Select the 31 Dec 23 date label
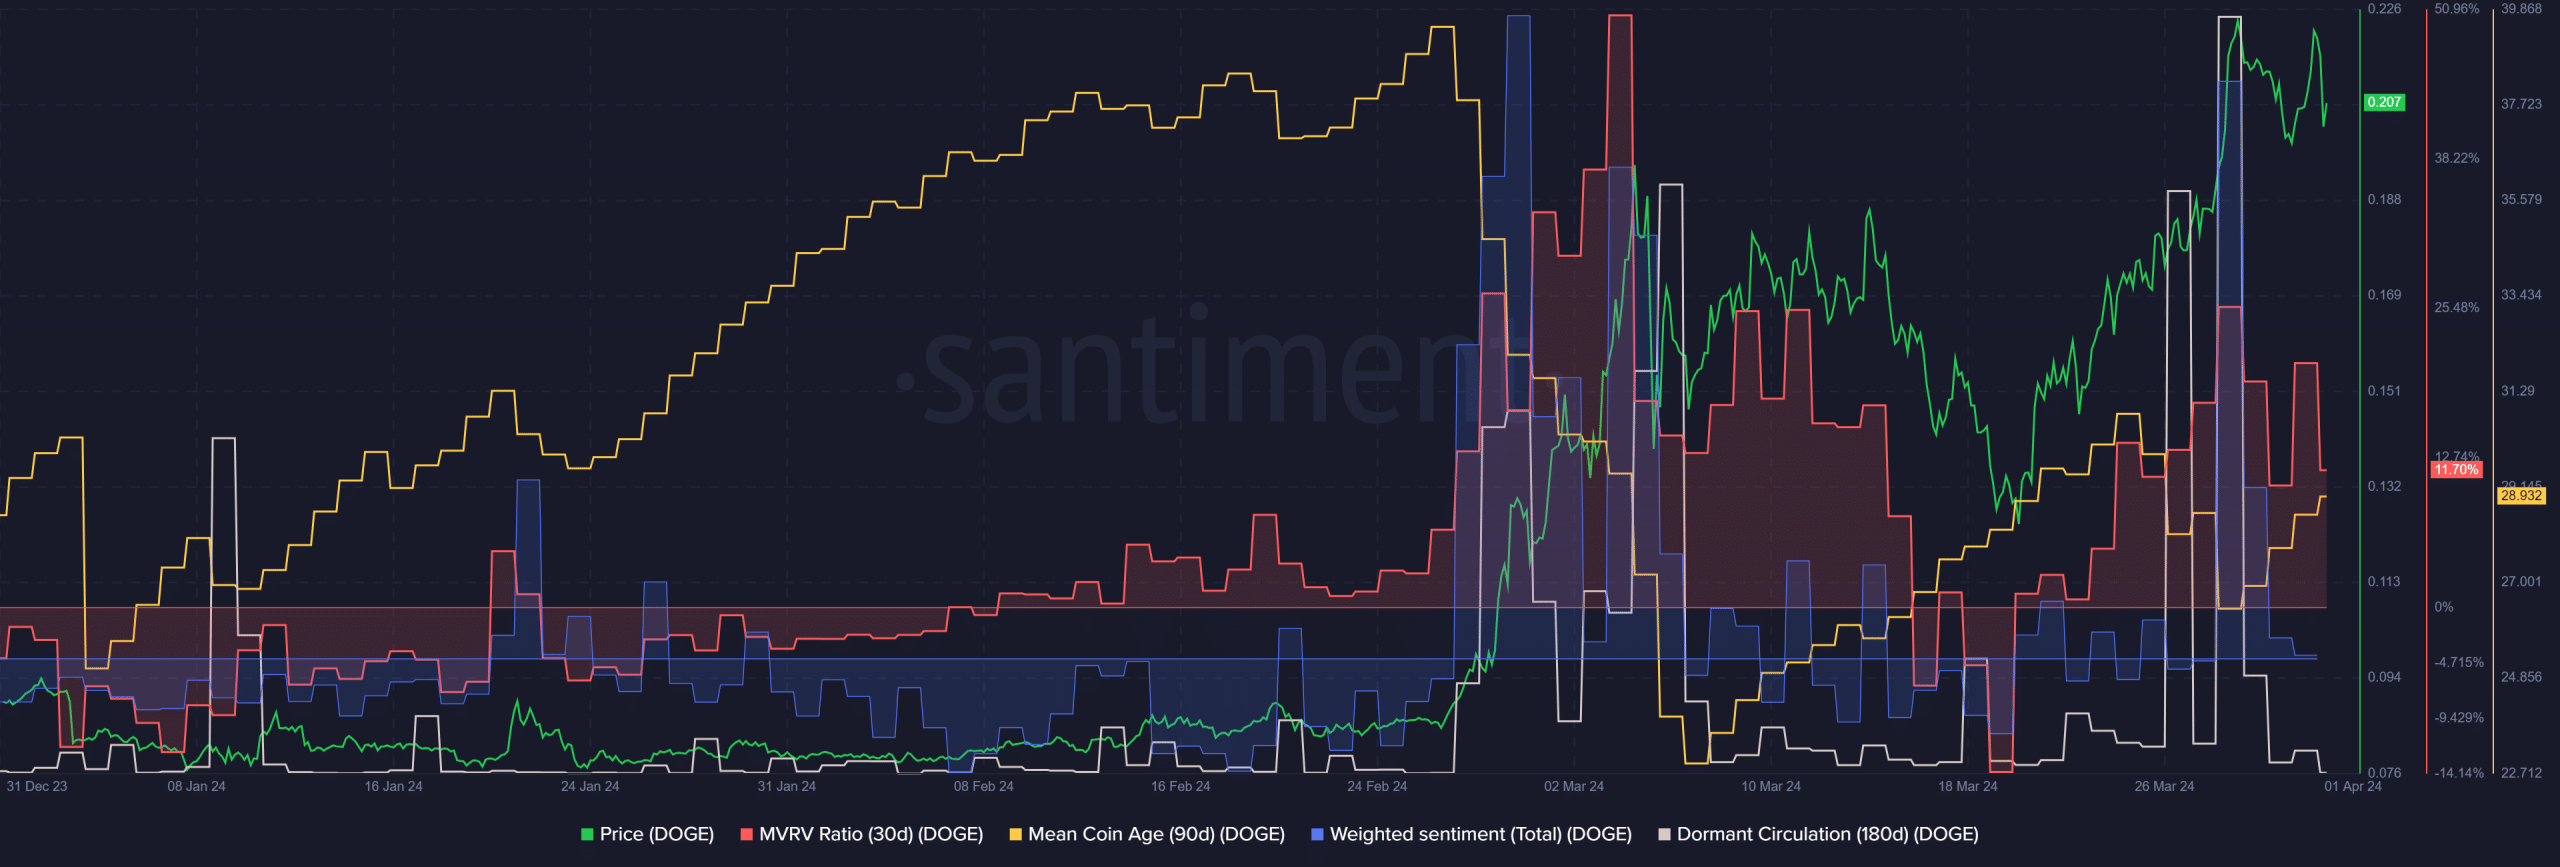Screen dimensions: 2560x867 [37, 786]
